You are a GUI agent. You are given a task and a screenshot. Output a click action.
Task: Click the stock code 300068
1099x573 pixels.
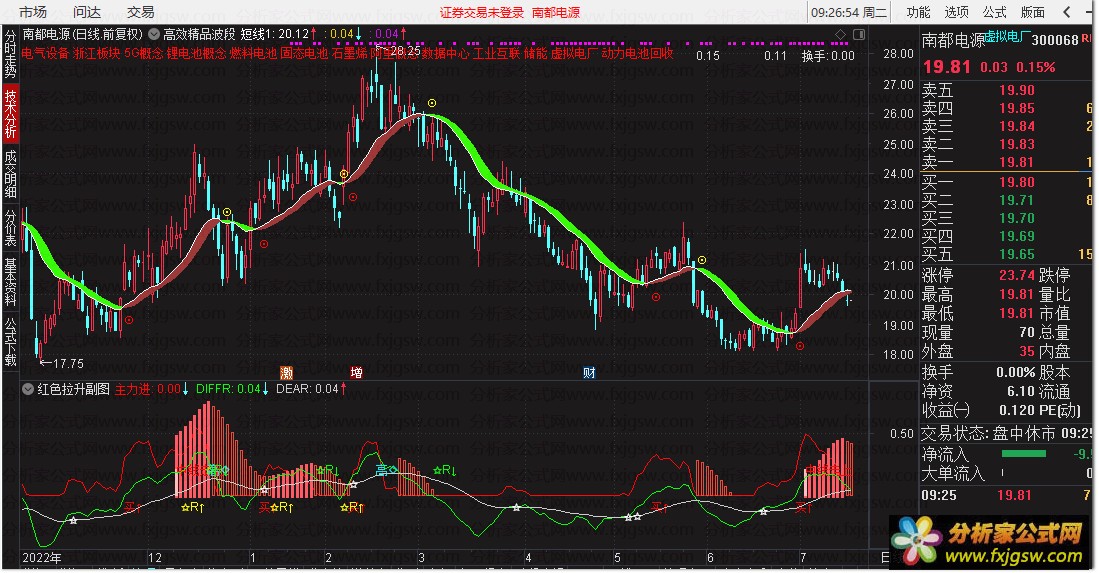tap(1055, 40)
